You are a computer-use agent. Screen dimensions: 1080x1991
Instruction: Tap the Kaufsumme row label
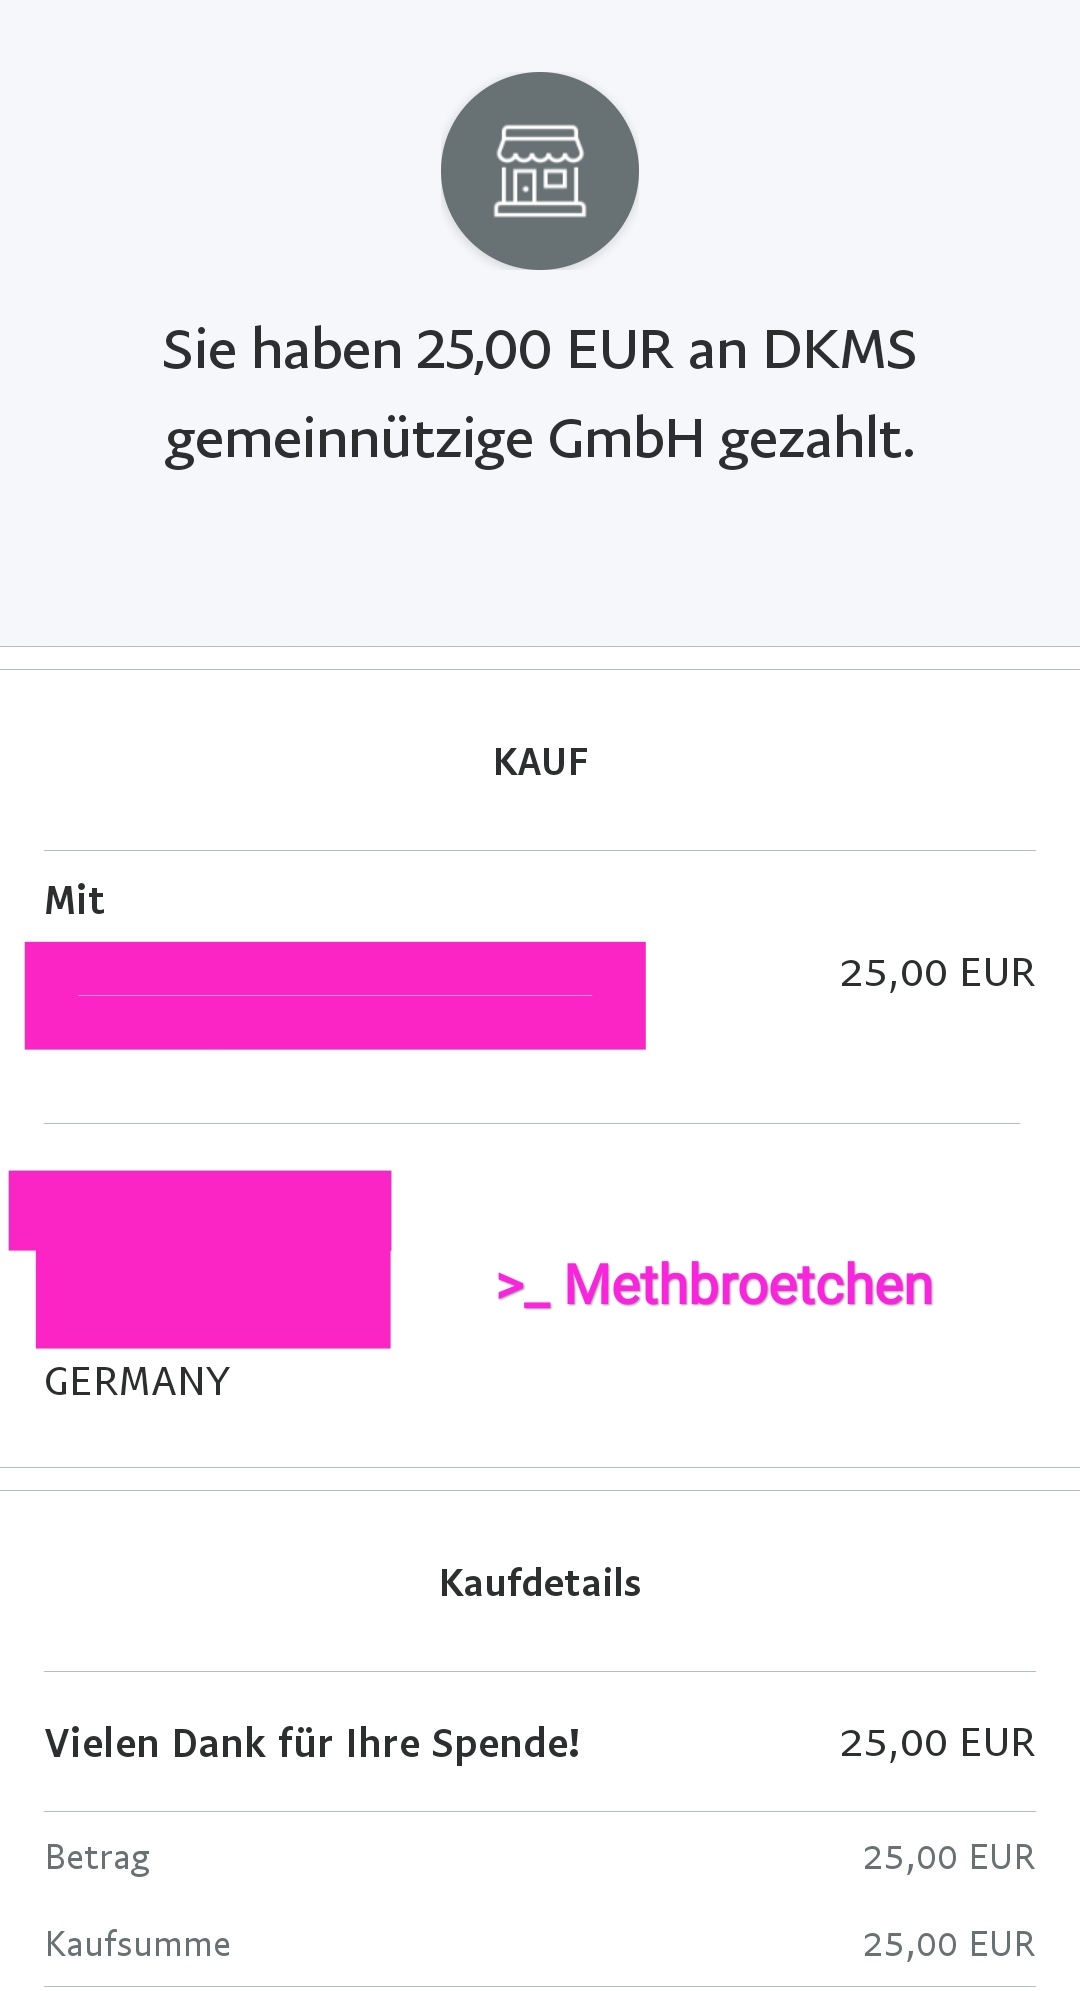pos(138,1944)
